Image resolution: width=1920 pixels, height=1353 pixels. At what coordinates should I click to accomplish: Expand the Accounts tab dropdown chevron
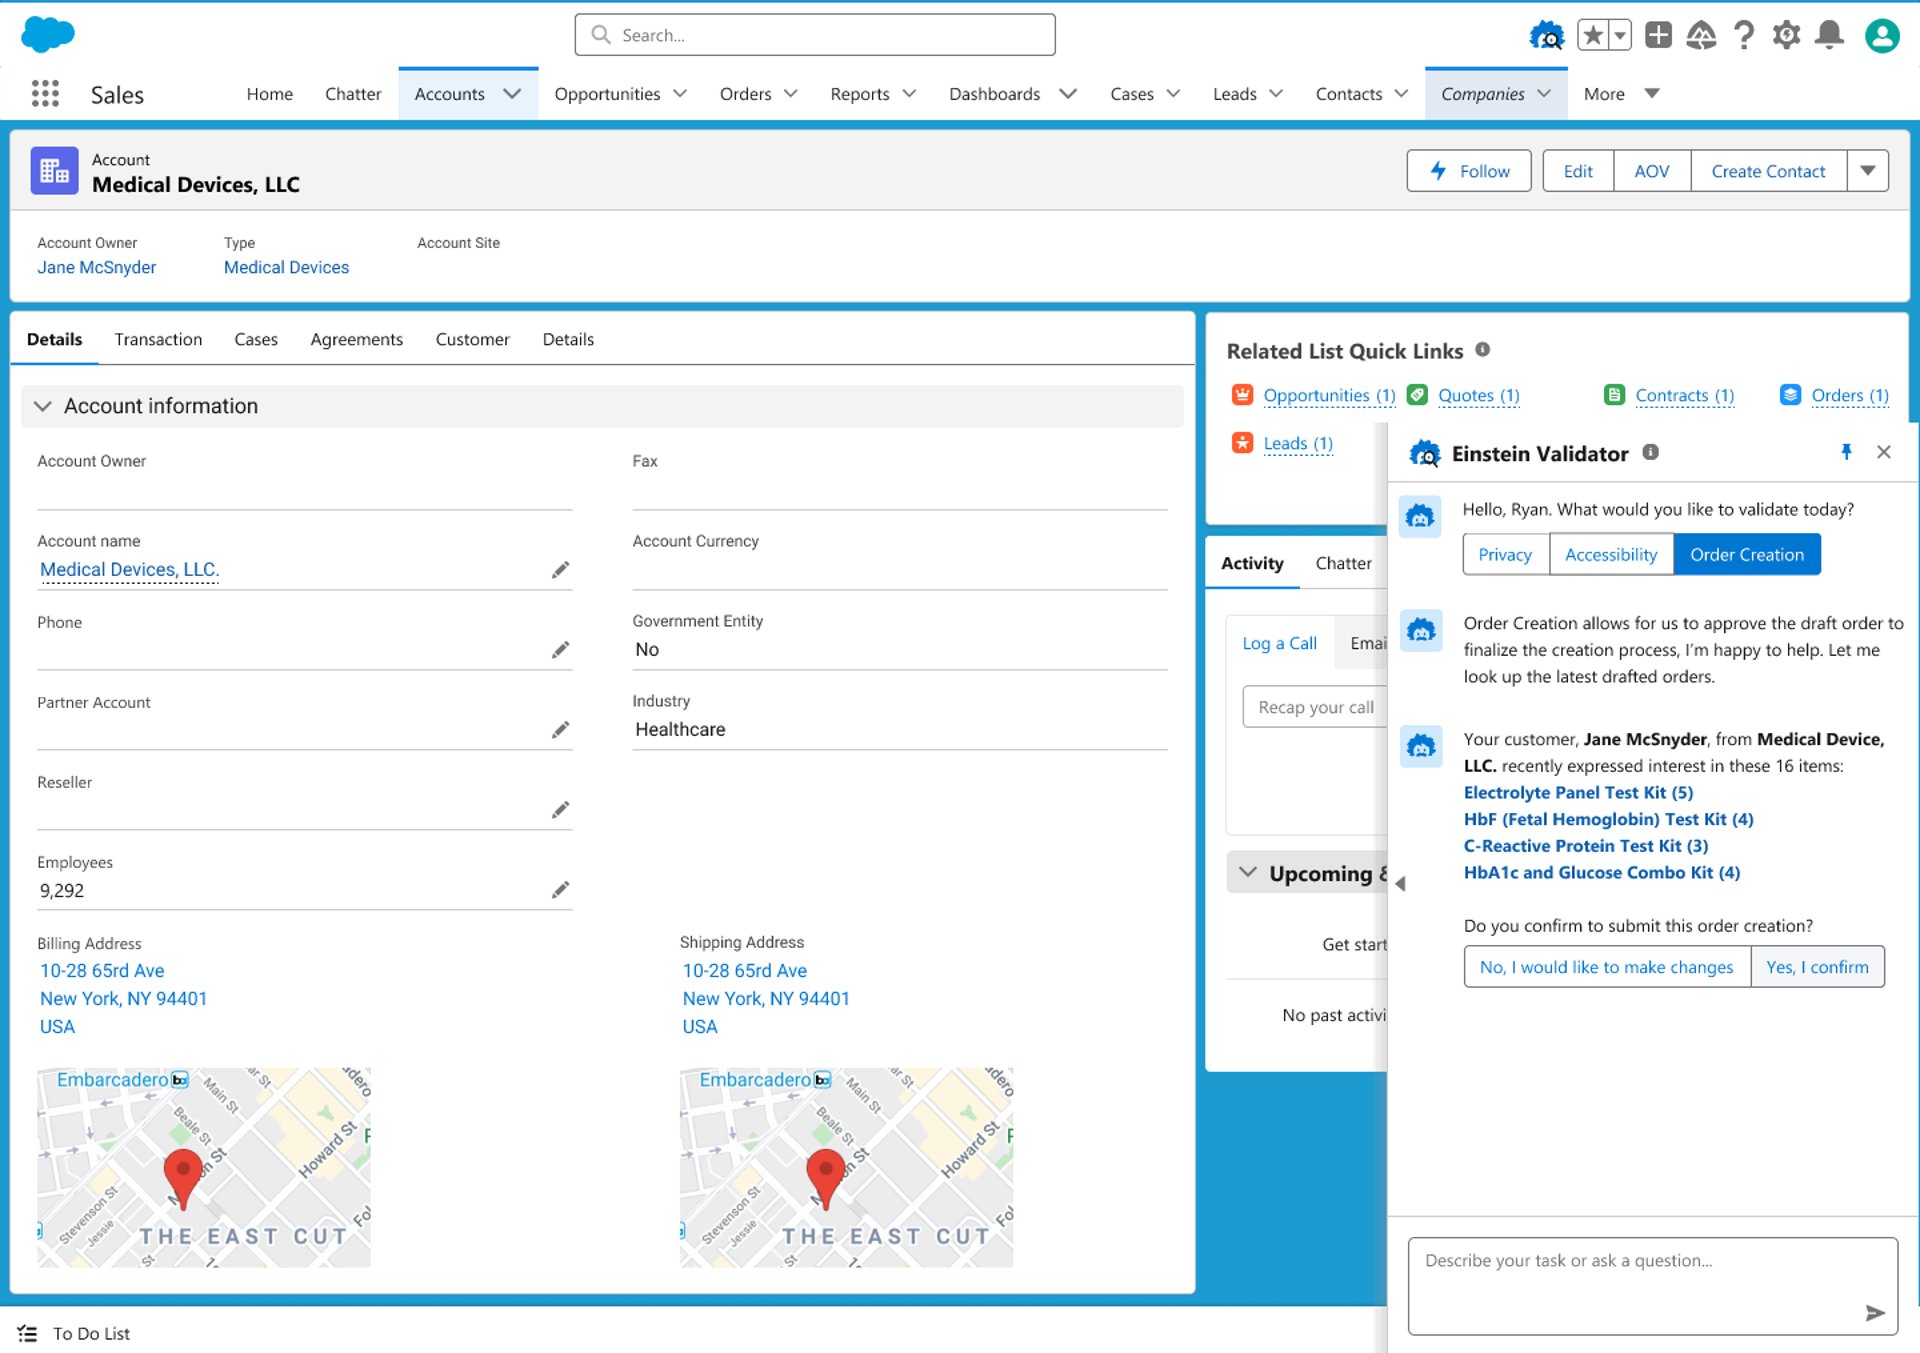[x=512, y=94]
